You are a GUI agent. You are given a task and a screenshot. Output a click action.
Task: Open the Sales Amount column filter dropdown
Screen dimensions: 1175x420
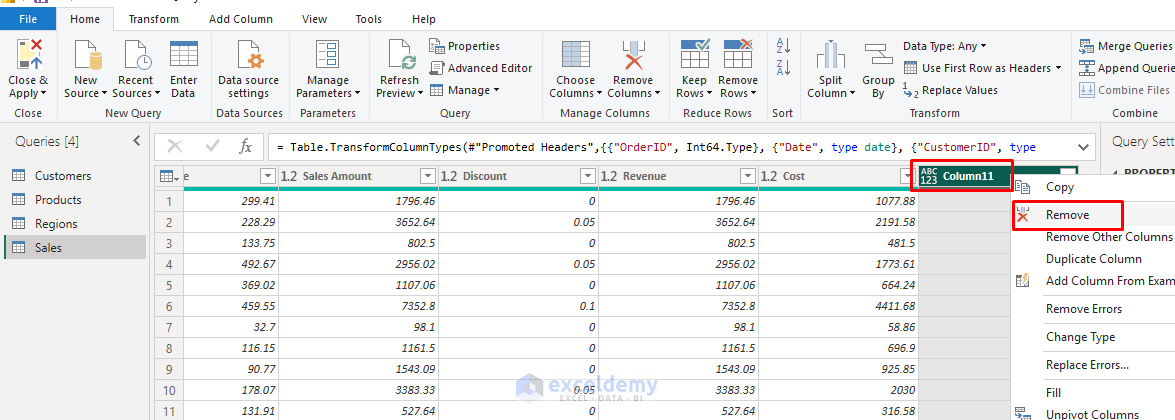point(428,176)
